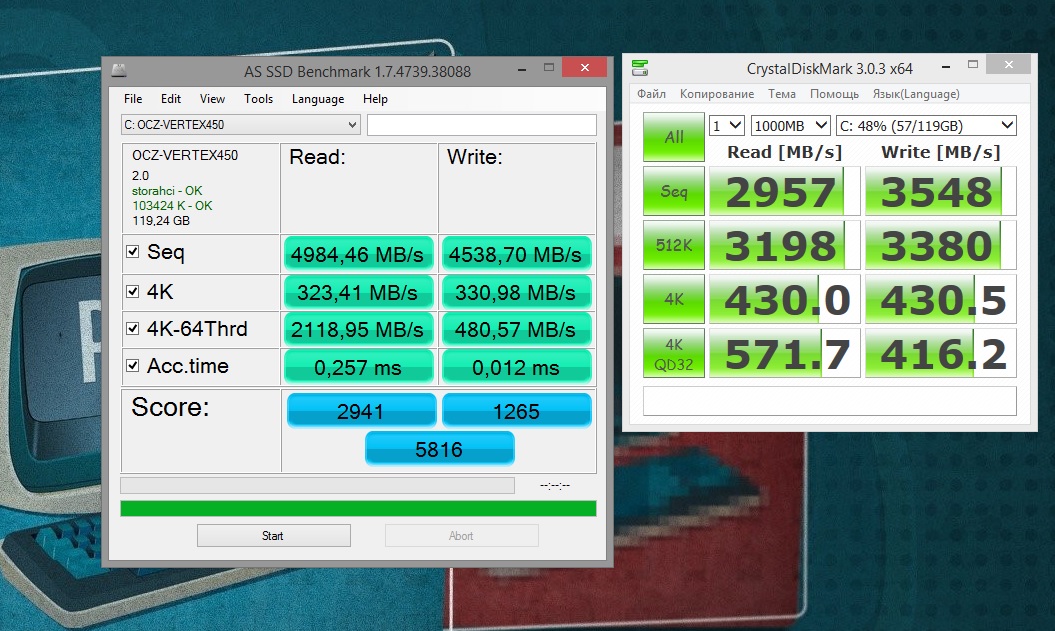Run the Seq test in CrystalDiskMark
The image size is (1055, 631).
pos(674,191)
